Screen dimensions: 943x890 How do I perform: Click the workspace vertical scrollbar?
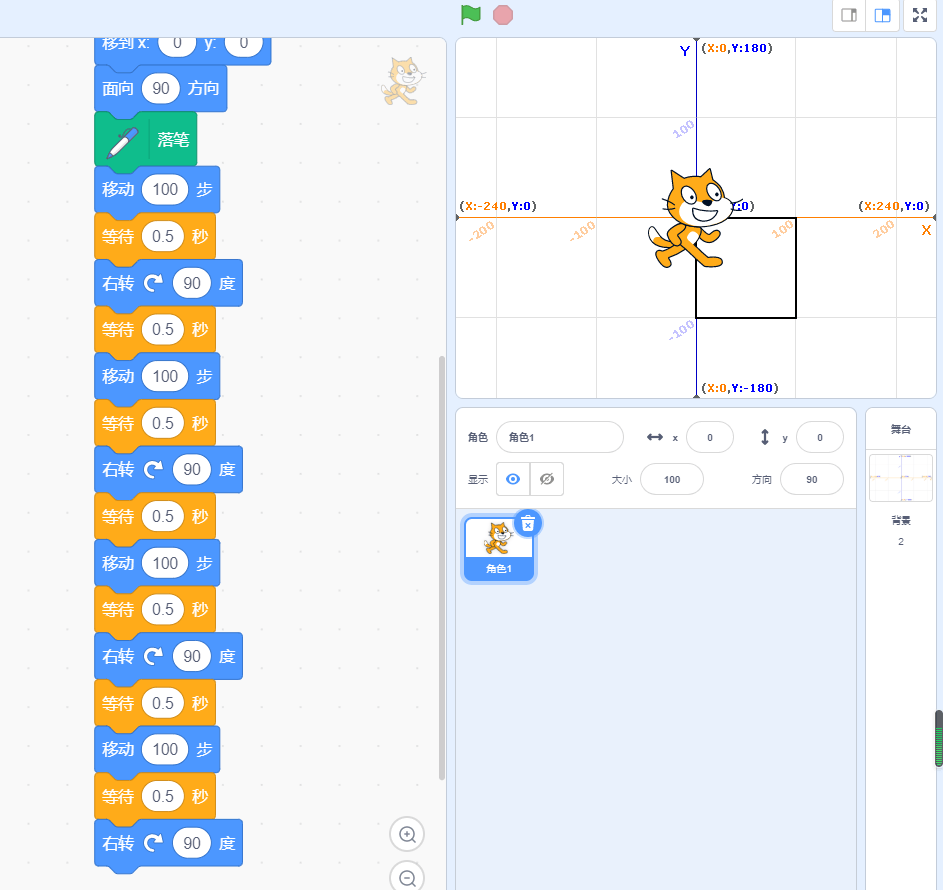pyautogui.click(x=441, y=568)
